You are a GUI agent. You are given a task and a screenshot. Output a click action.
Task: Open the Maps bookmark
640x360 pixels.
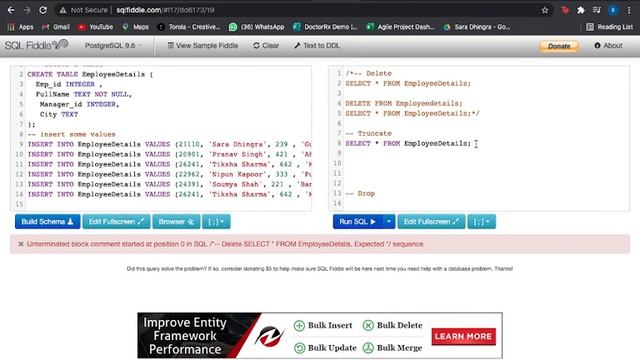point(136,27)
